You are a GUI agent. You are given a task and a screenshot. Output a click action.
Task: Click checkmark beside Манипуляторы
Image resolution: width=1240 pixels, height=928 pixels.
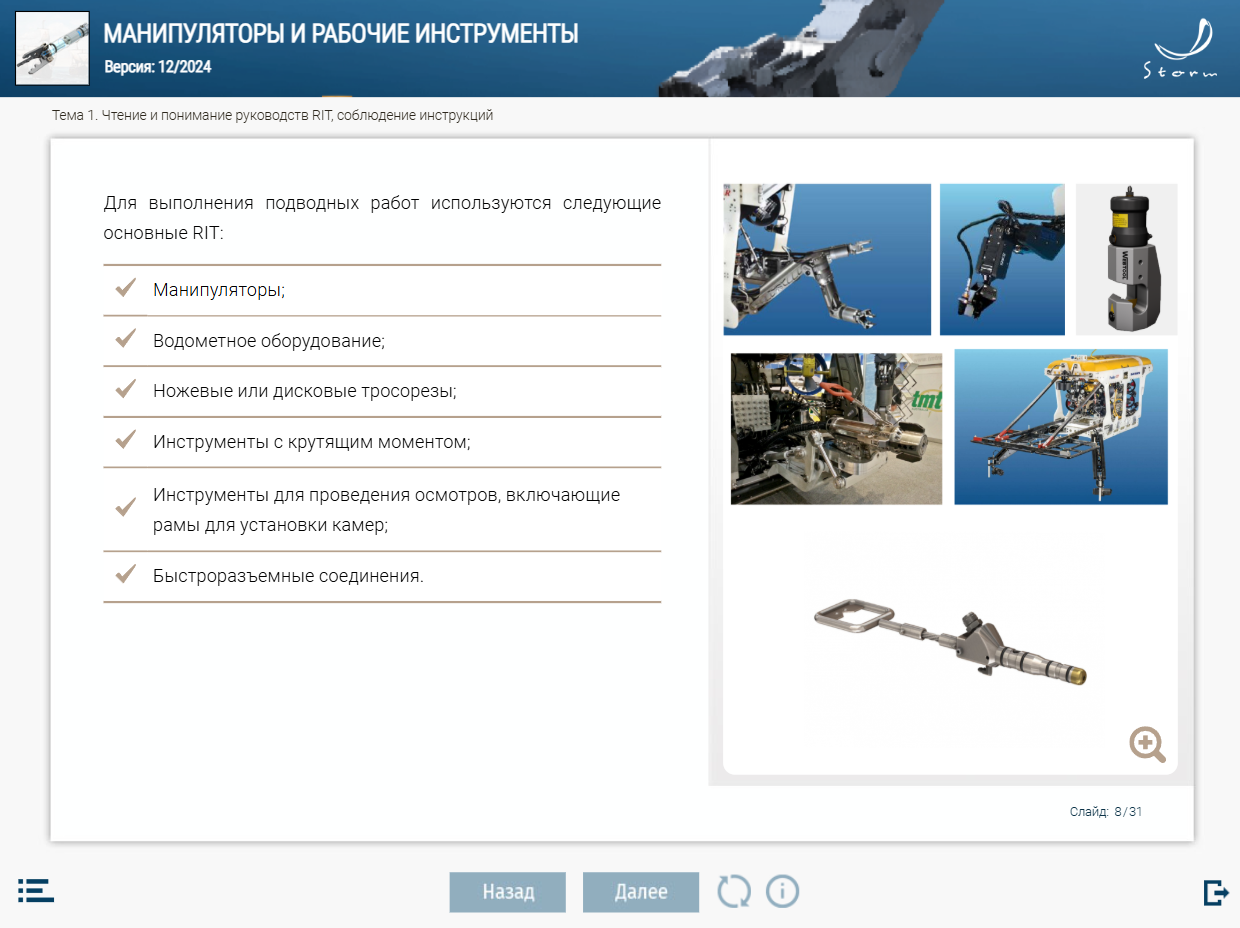click(x=125, y=289)
